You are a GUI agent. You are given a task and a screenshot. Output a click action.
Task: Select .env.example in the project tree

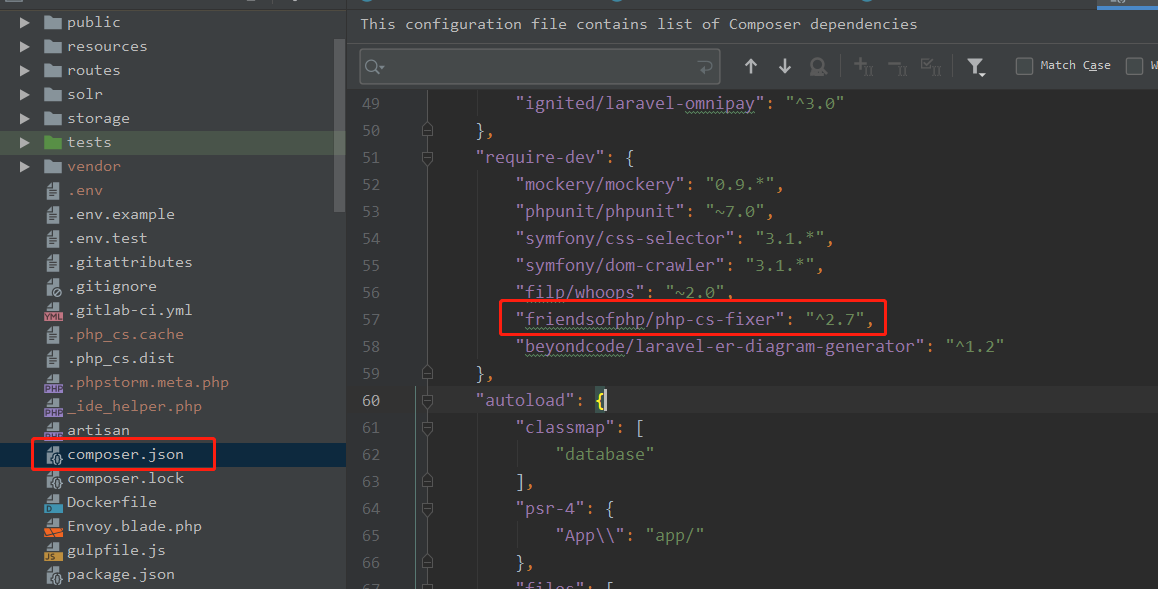pyautogui.click(x=121, y=215)
